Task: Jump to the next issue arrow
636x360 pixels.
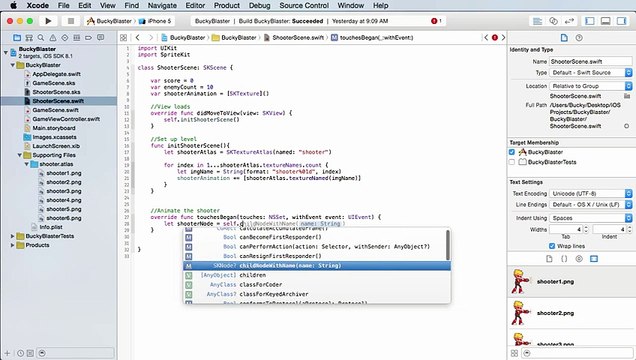Action: (503, 38)
